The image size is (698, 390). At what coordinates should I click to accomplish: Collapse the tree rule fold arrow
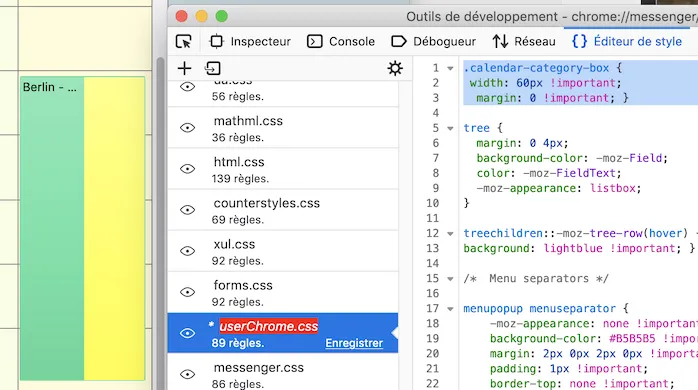pos(450,128)
